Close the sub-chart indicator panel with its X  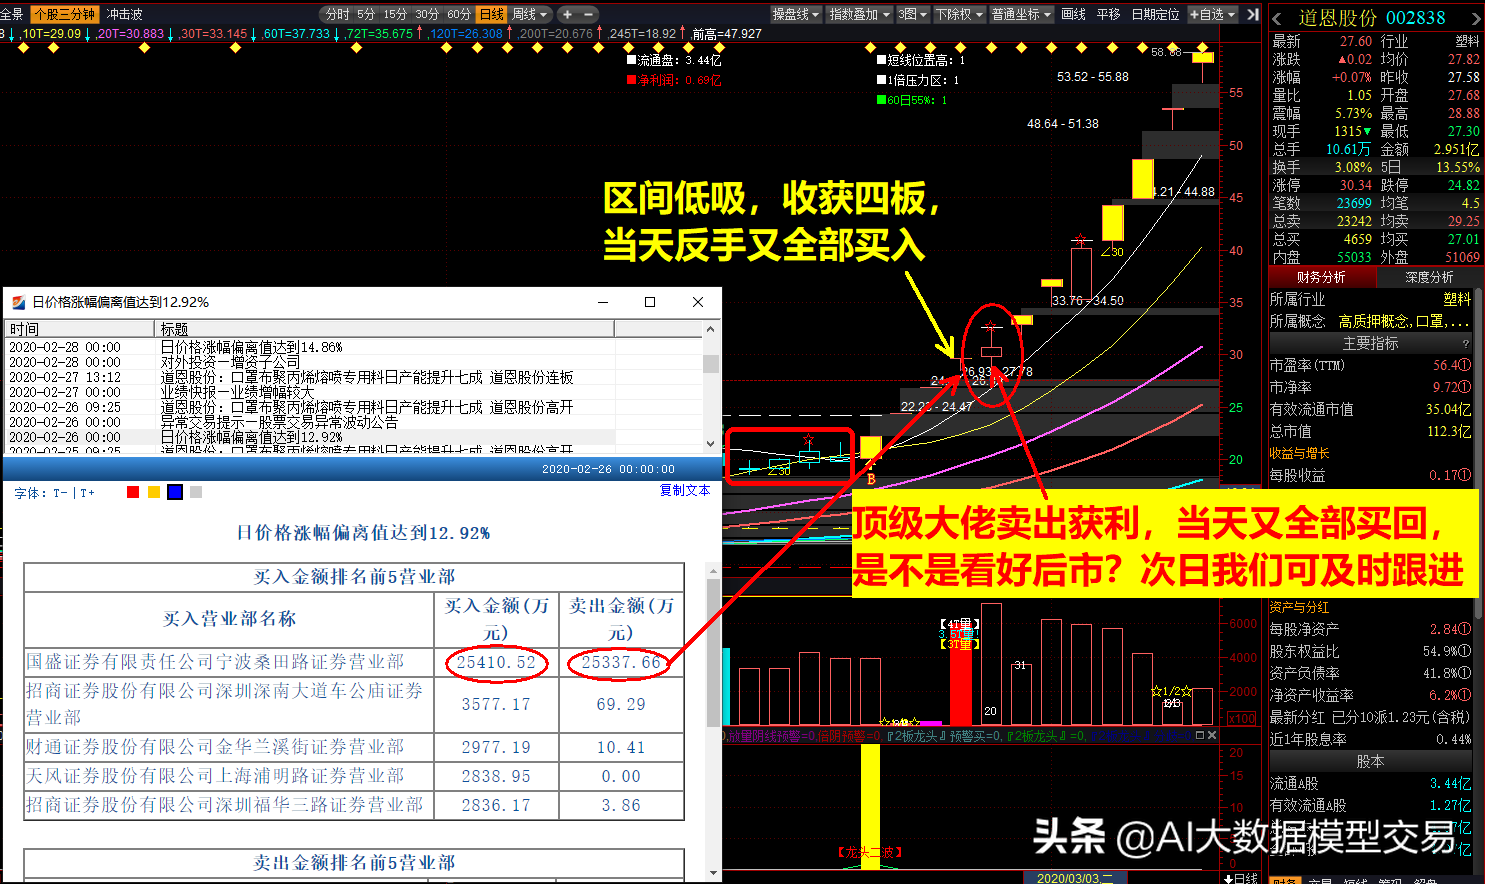pos(1212,735)
